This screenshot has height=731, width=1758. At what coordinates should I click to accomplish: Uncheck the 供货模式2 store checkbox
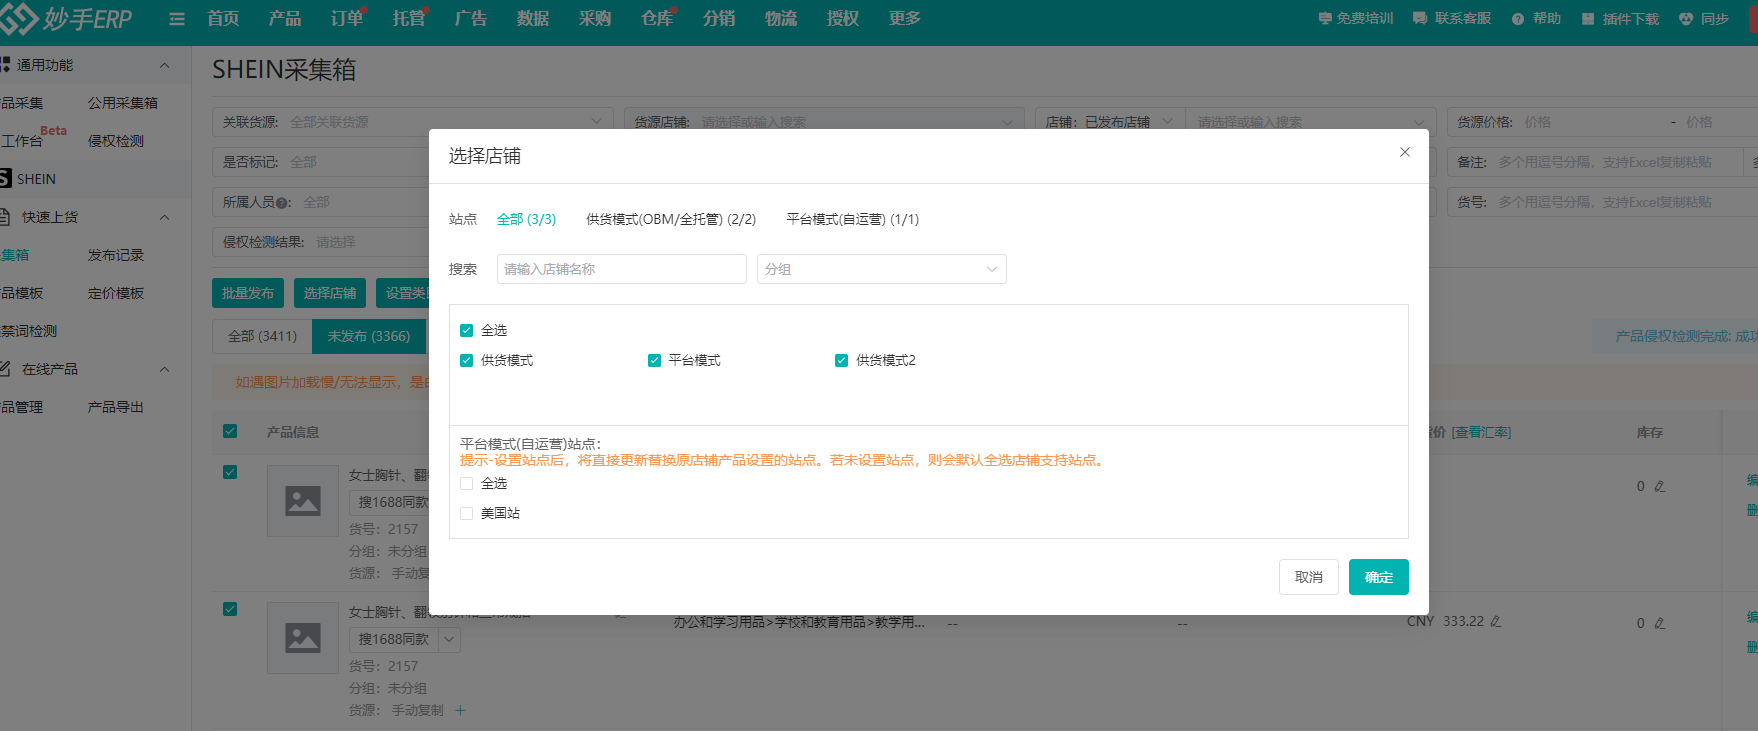click(x=841, y=361)
